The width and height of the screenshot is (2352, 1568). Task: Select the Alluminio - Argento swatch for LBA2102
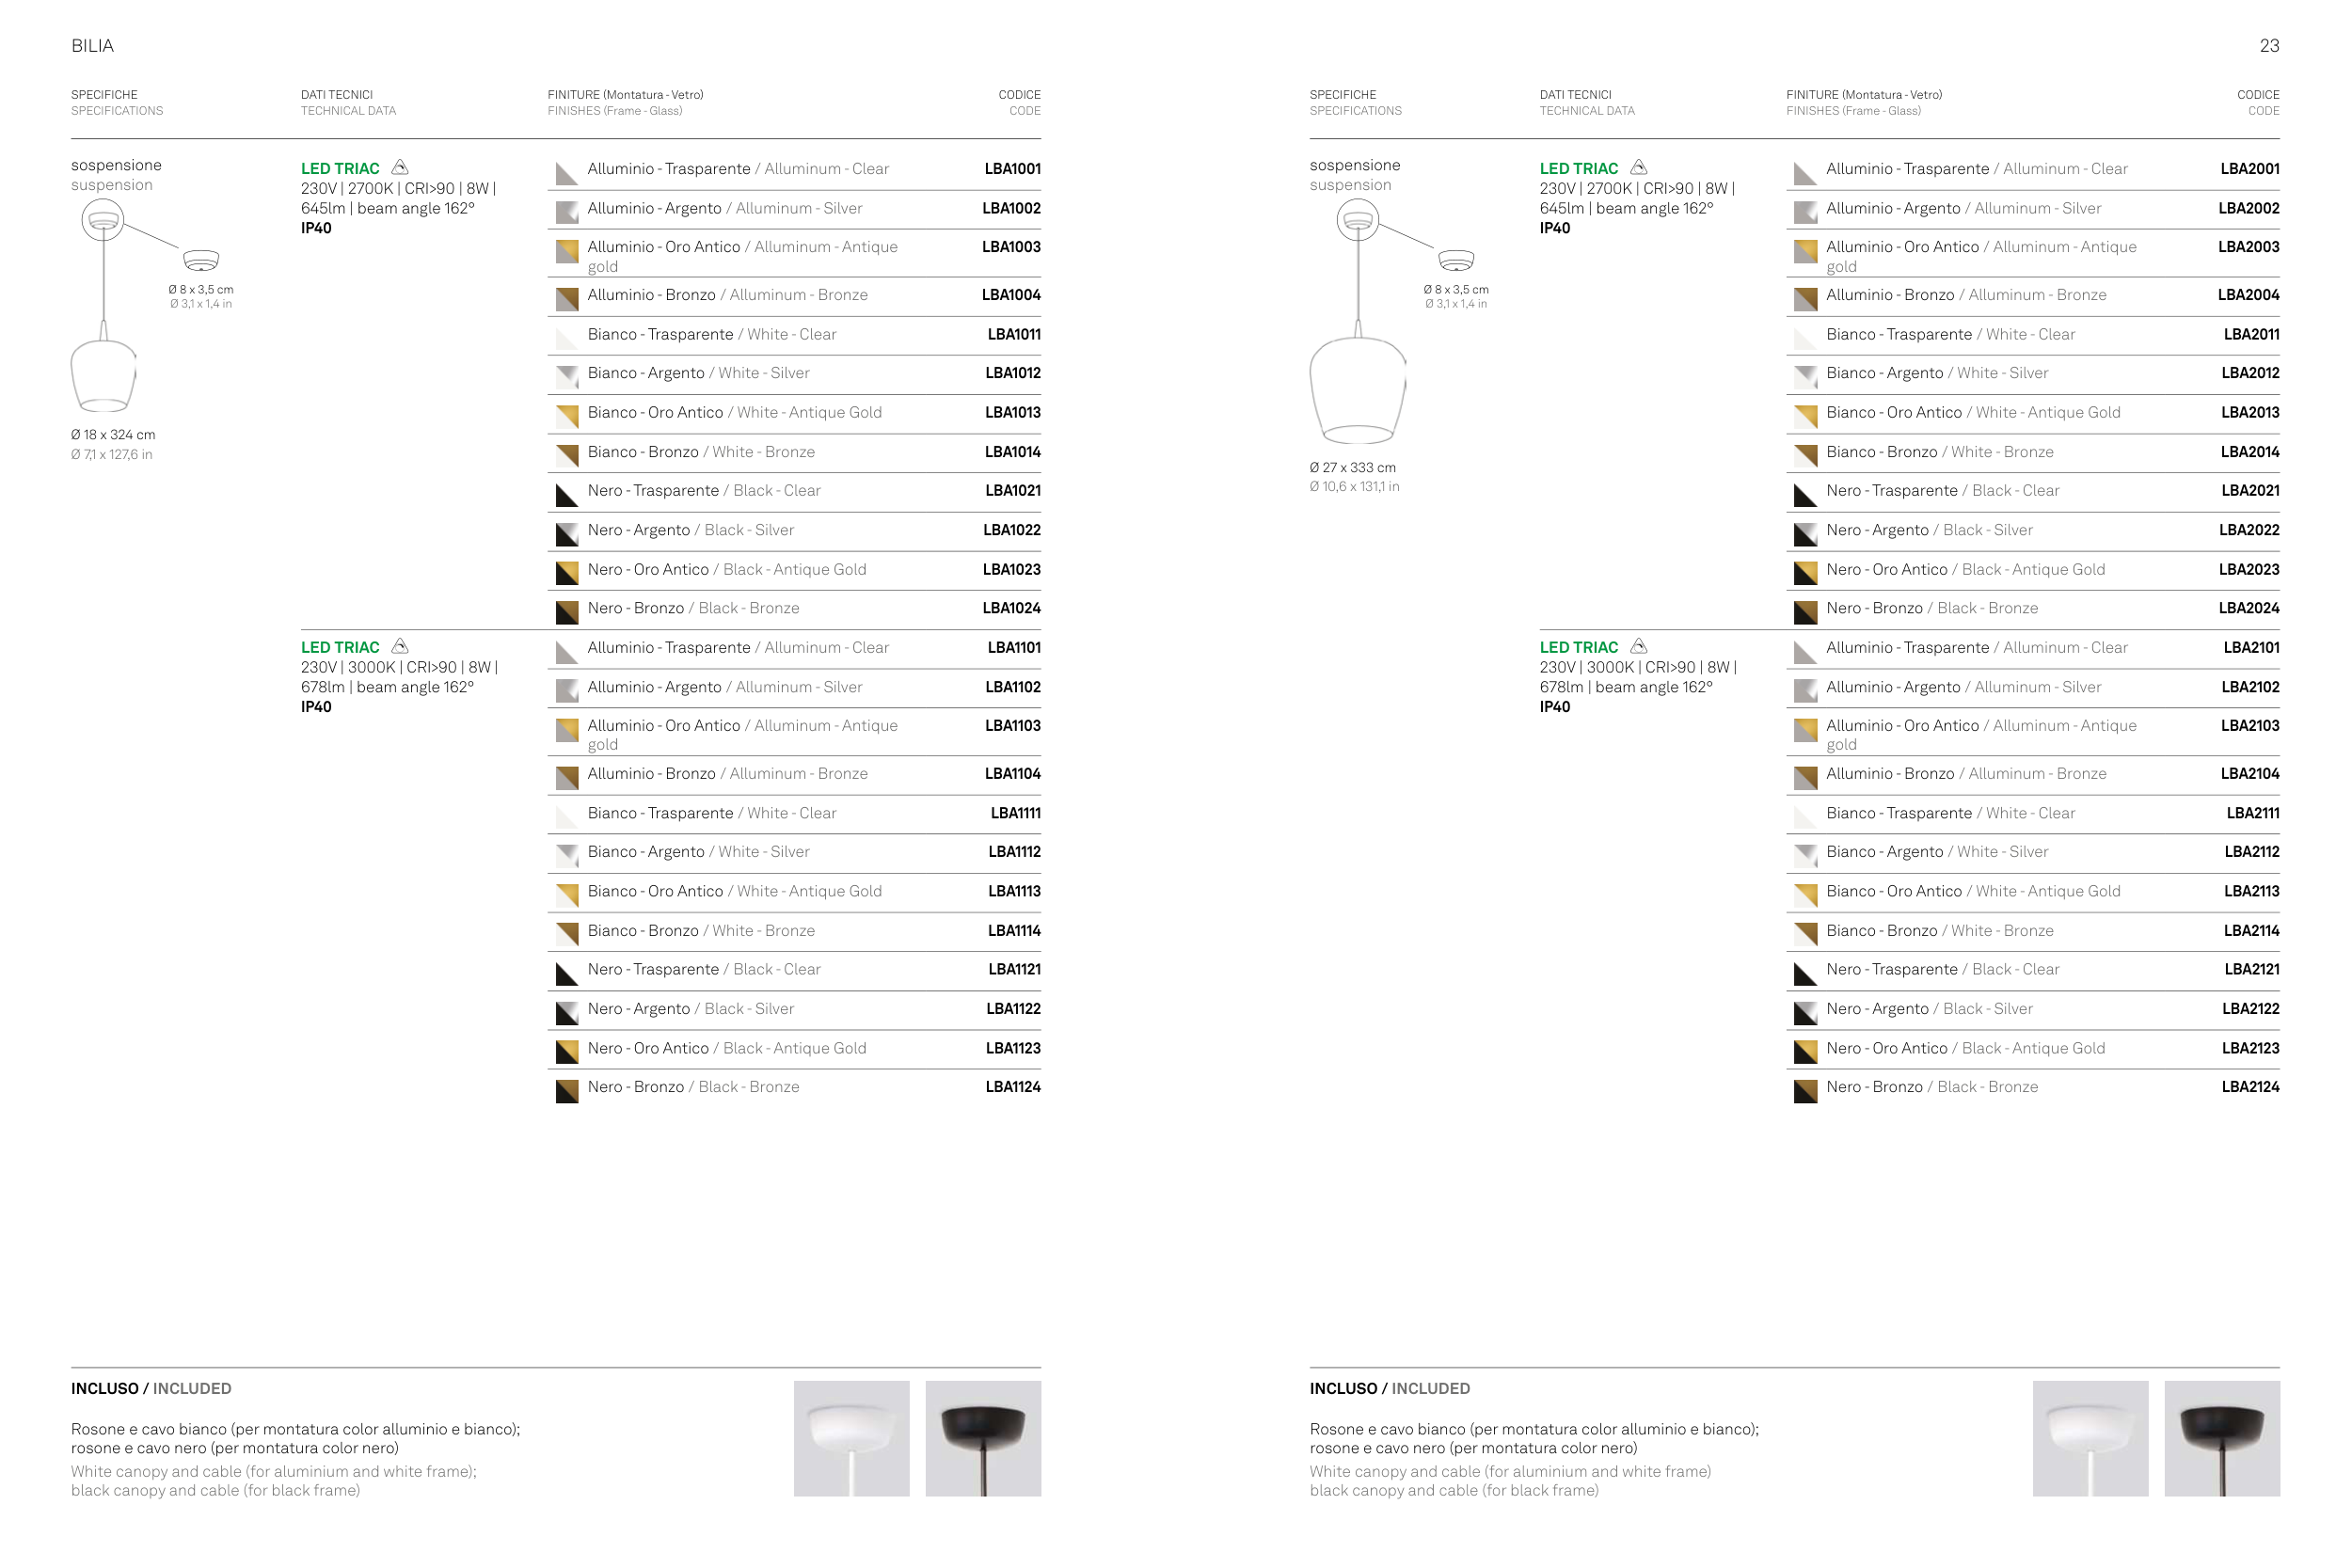(x=1805, y=691)
